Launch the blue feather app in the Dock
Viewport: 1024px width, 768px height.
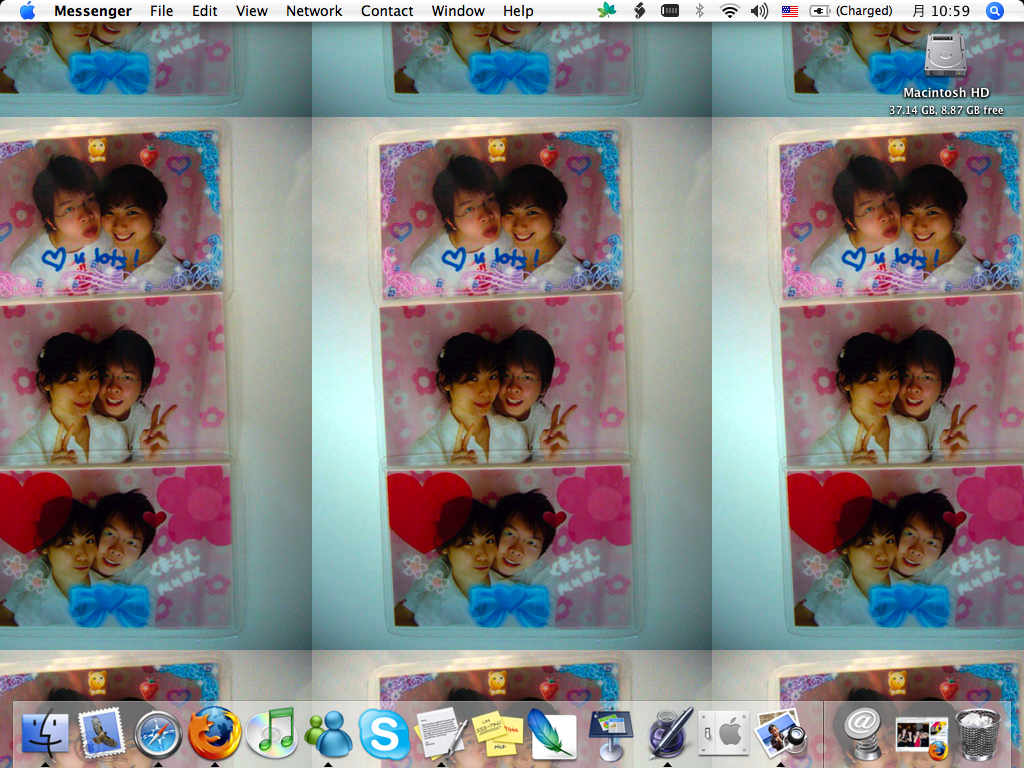(553, 734)
